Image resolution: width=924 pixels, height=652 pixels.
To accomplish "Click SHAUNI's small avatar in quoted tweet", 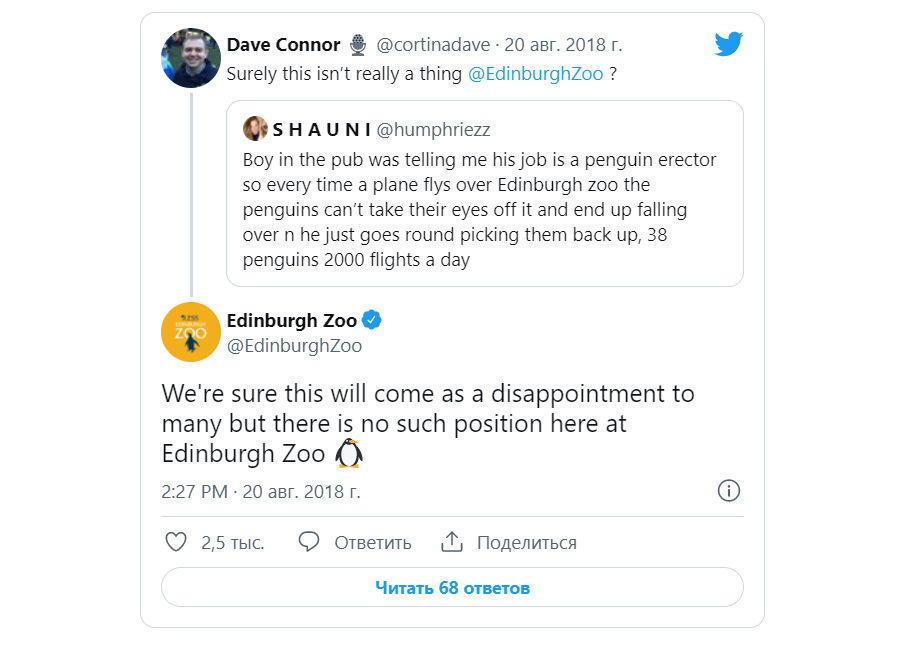I will coord(255,129).
